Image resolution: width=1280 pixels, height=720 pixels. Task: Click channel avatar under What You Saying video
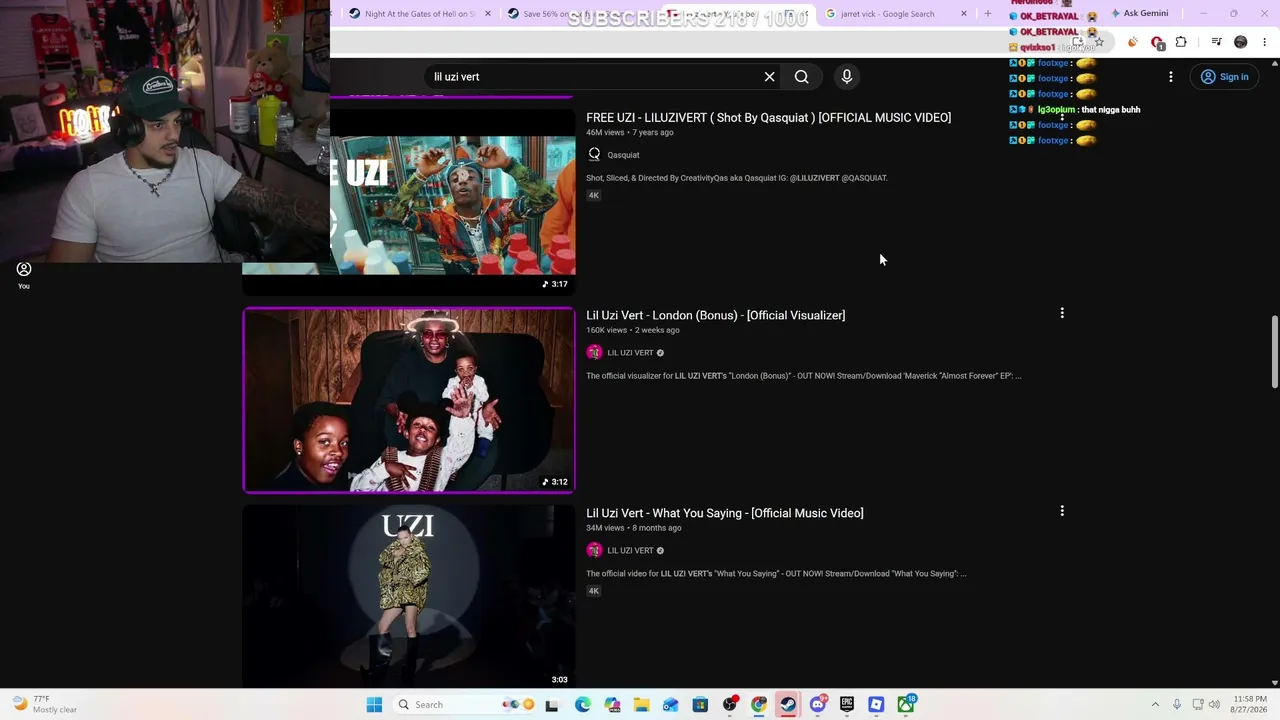point(594,551)
